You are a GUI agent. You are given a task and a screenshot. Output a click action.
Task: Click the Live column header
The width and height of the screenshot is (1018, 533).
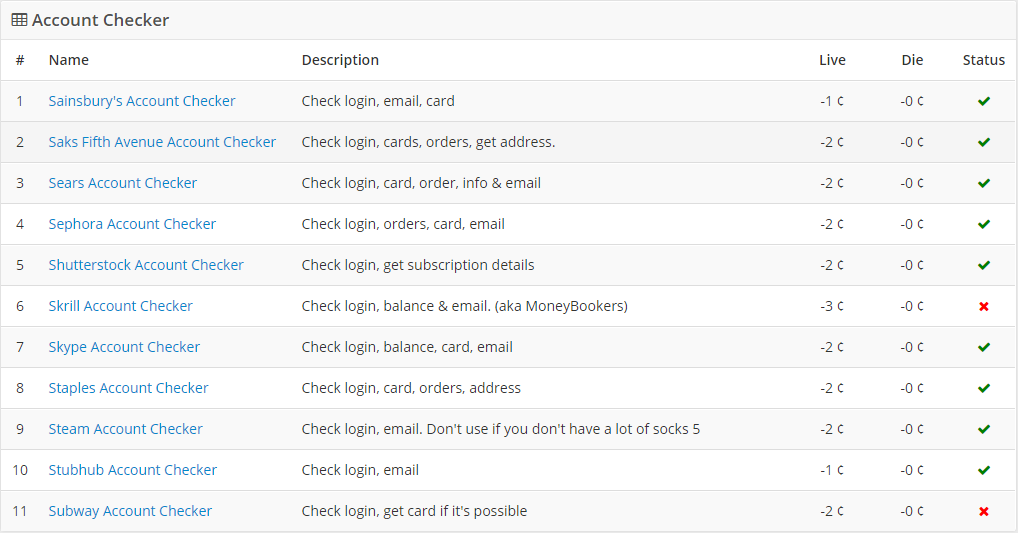832,60
